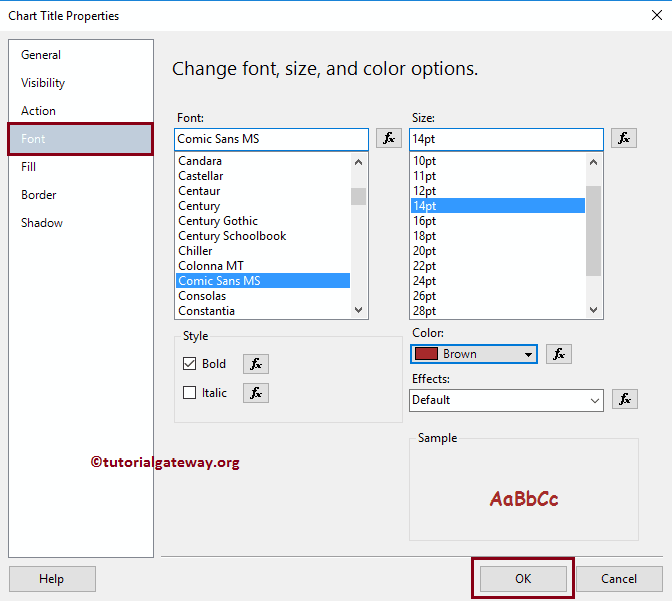Click the font list scrollbar thumb
This screenshot has width=672, height=601.
coord(358,196)
